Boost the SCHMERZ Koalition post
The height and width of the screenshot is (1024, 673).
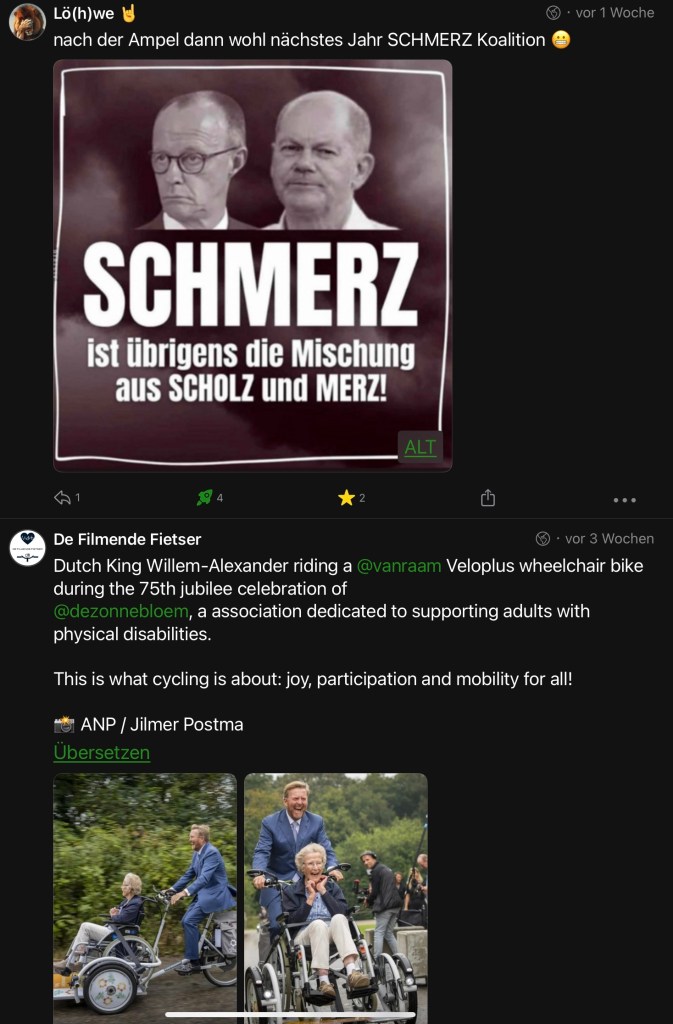[x=204, y=498]
